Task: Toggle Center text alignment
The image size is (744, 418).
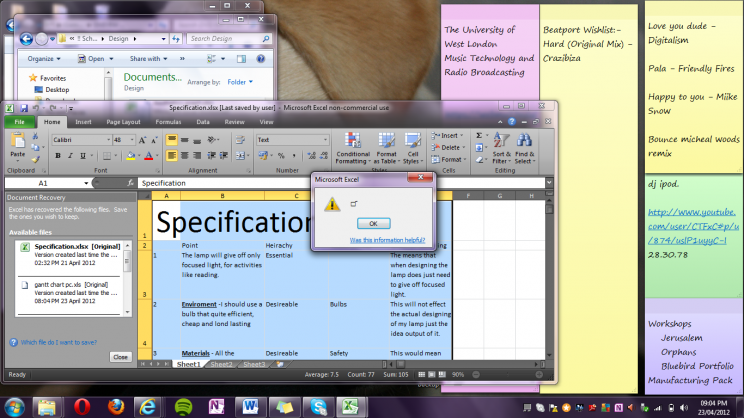Action: [x=184, y=156]
